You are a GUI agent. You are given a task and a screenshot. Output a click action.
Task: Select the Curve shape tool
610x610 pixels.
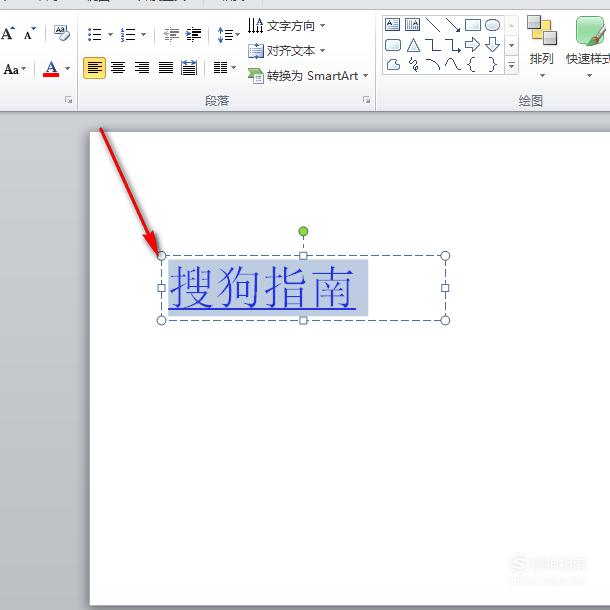[452, 64]
